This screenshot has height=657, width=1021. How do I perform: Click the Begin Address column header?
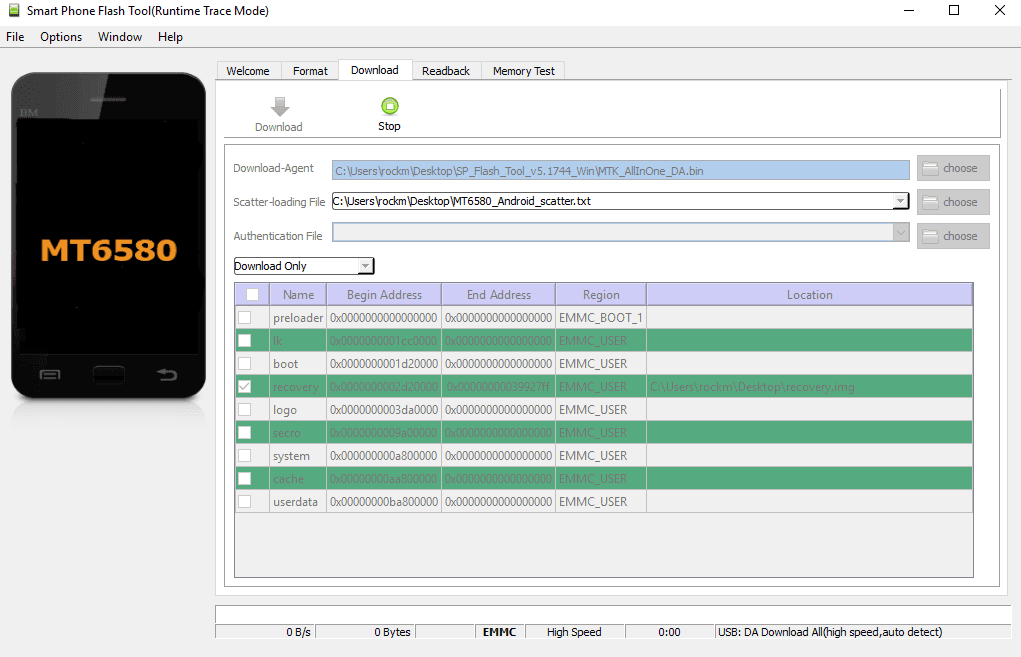coord(384,294)
